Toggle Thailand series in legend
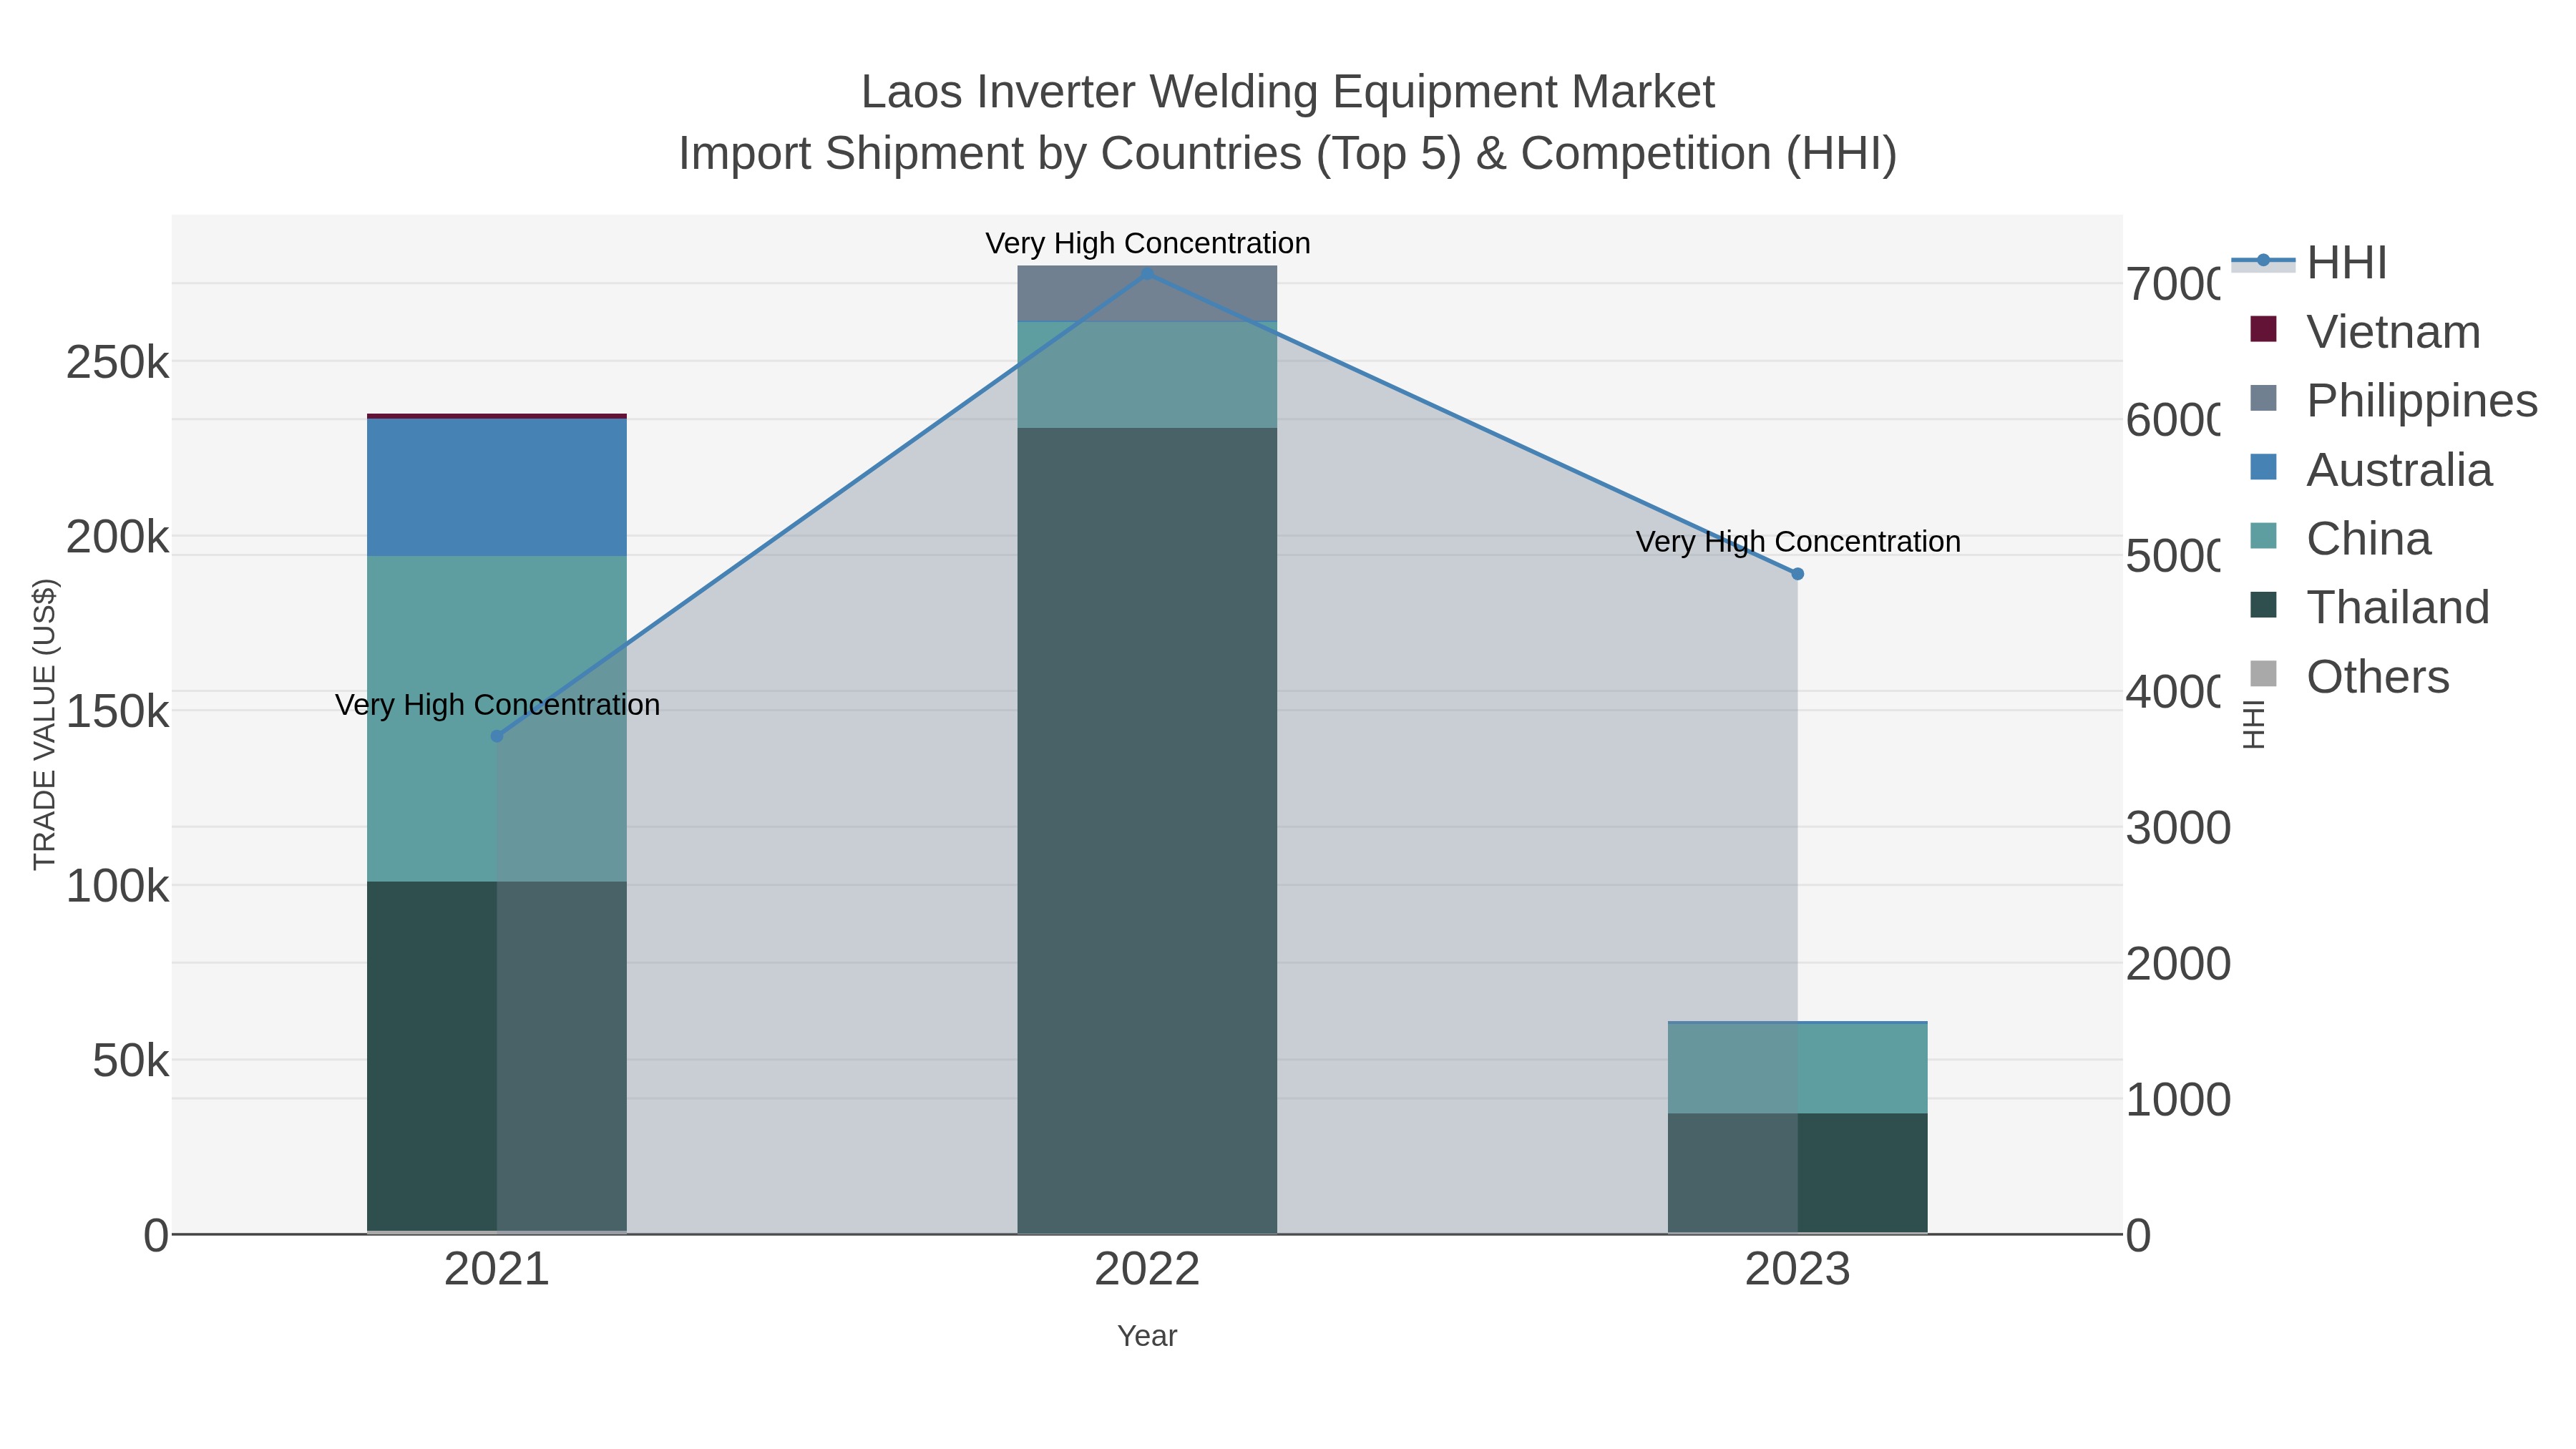This screenshot has height=1449, width=2576. click(x=2369, y=608)
